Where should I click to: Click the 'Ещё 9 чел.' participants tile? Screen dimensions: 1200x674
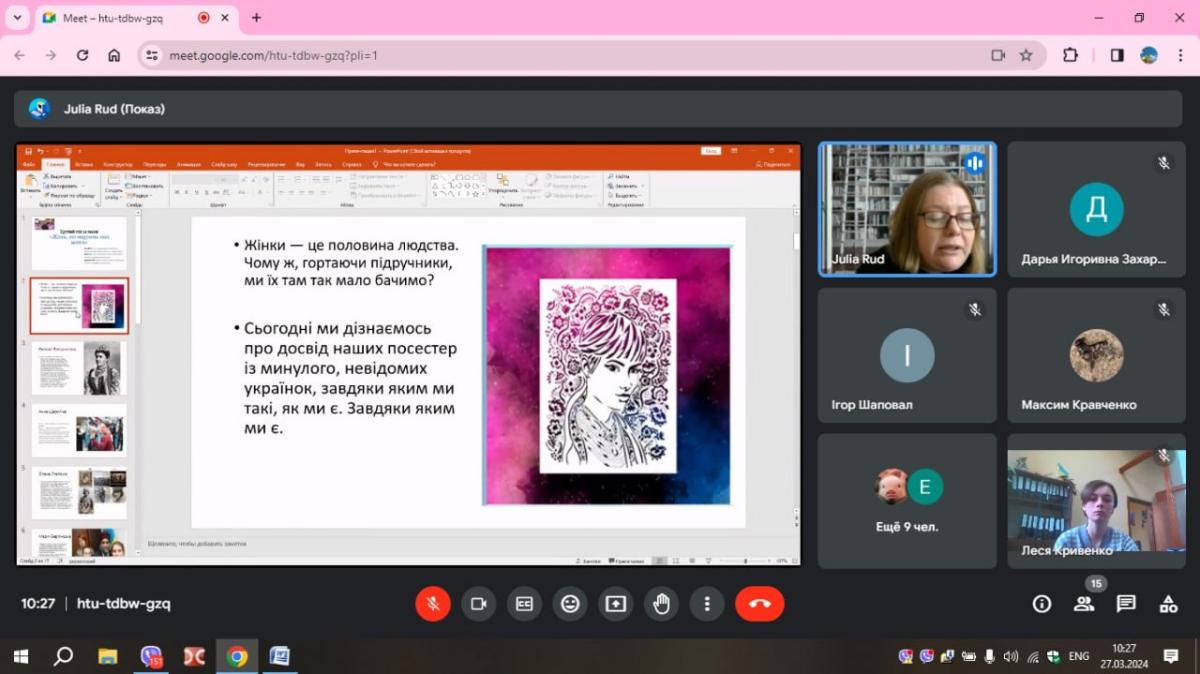click(907, 500)
